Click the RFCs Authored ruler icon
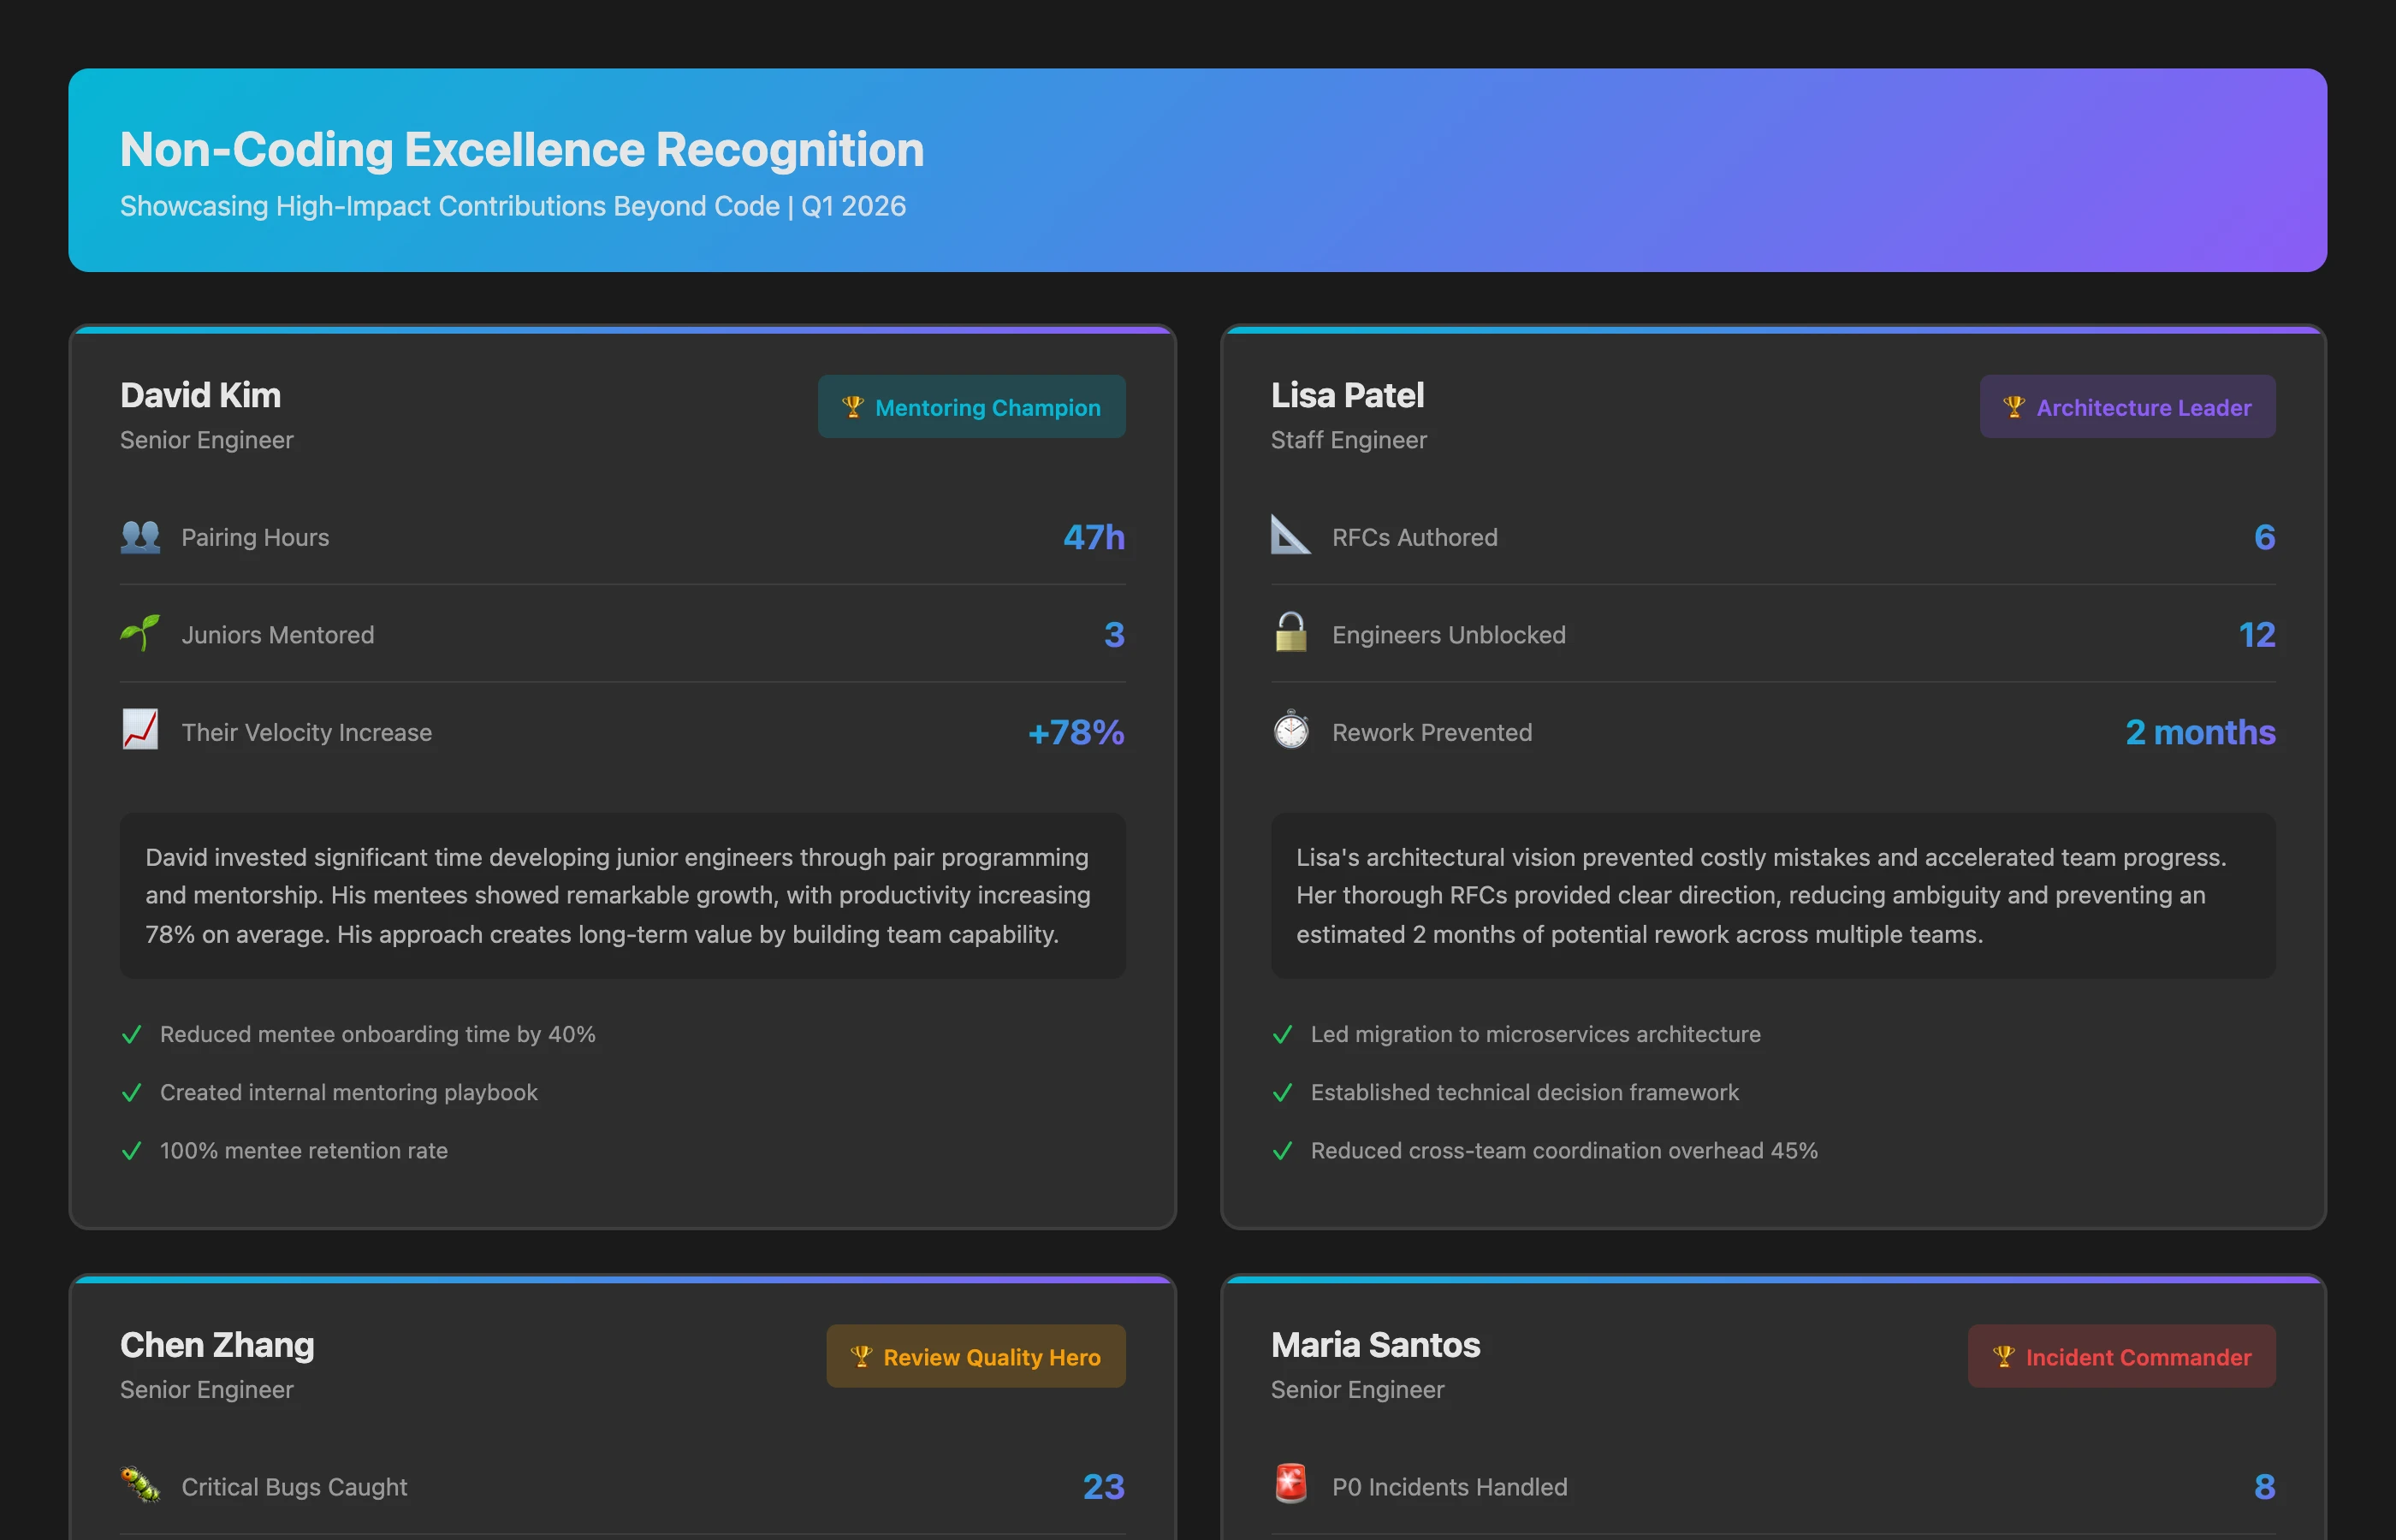 1290,535
